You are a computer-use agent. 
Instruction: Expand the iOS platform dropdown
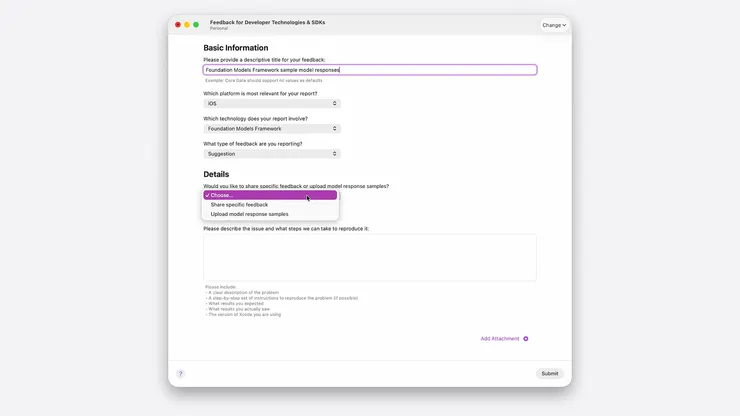(272, 104)
